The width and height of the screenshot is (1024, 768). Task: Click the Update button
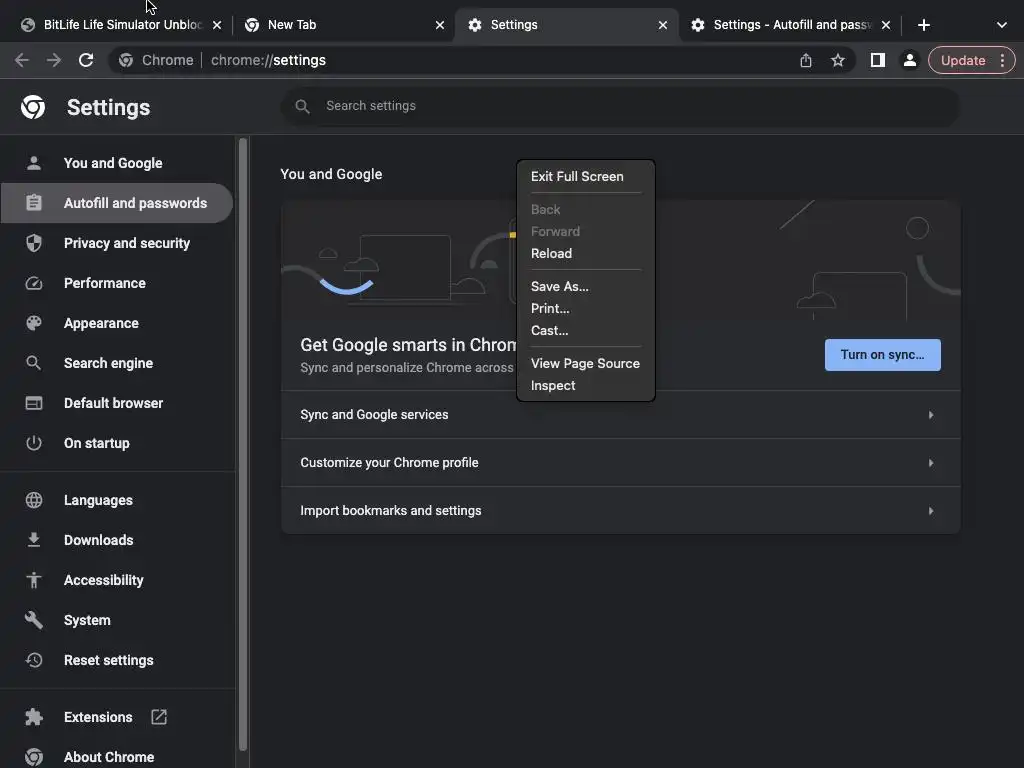962,60
